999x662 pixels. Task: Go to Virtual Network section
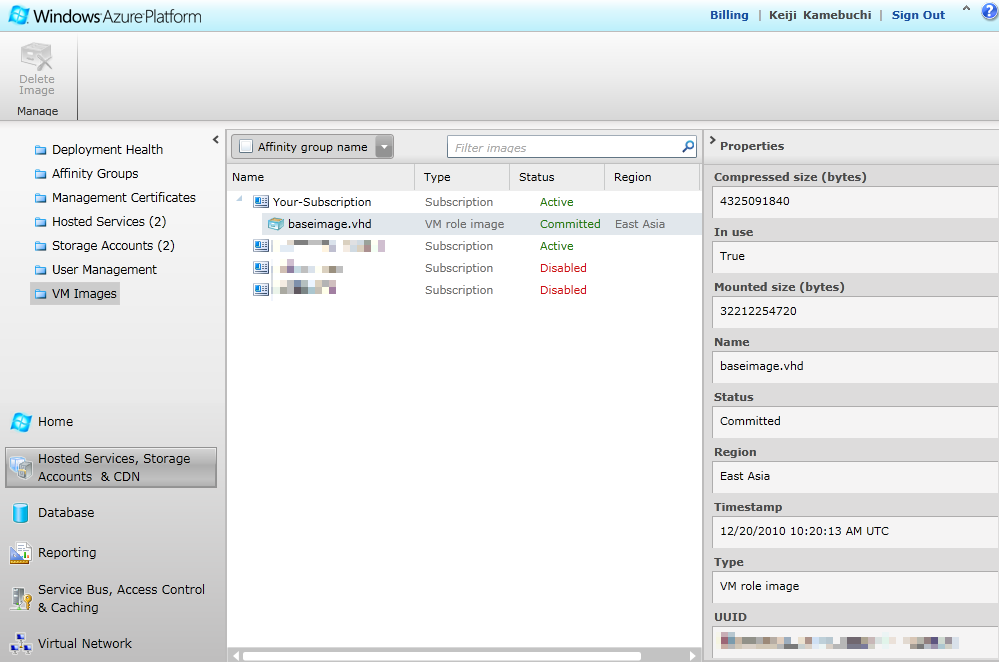[84, 644]
